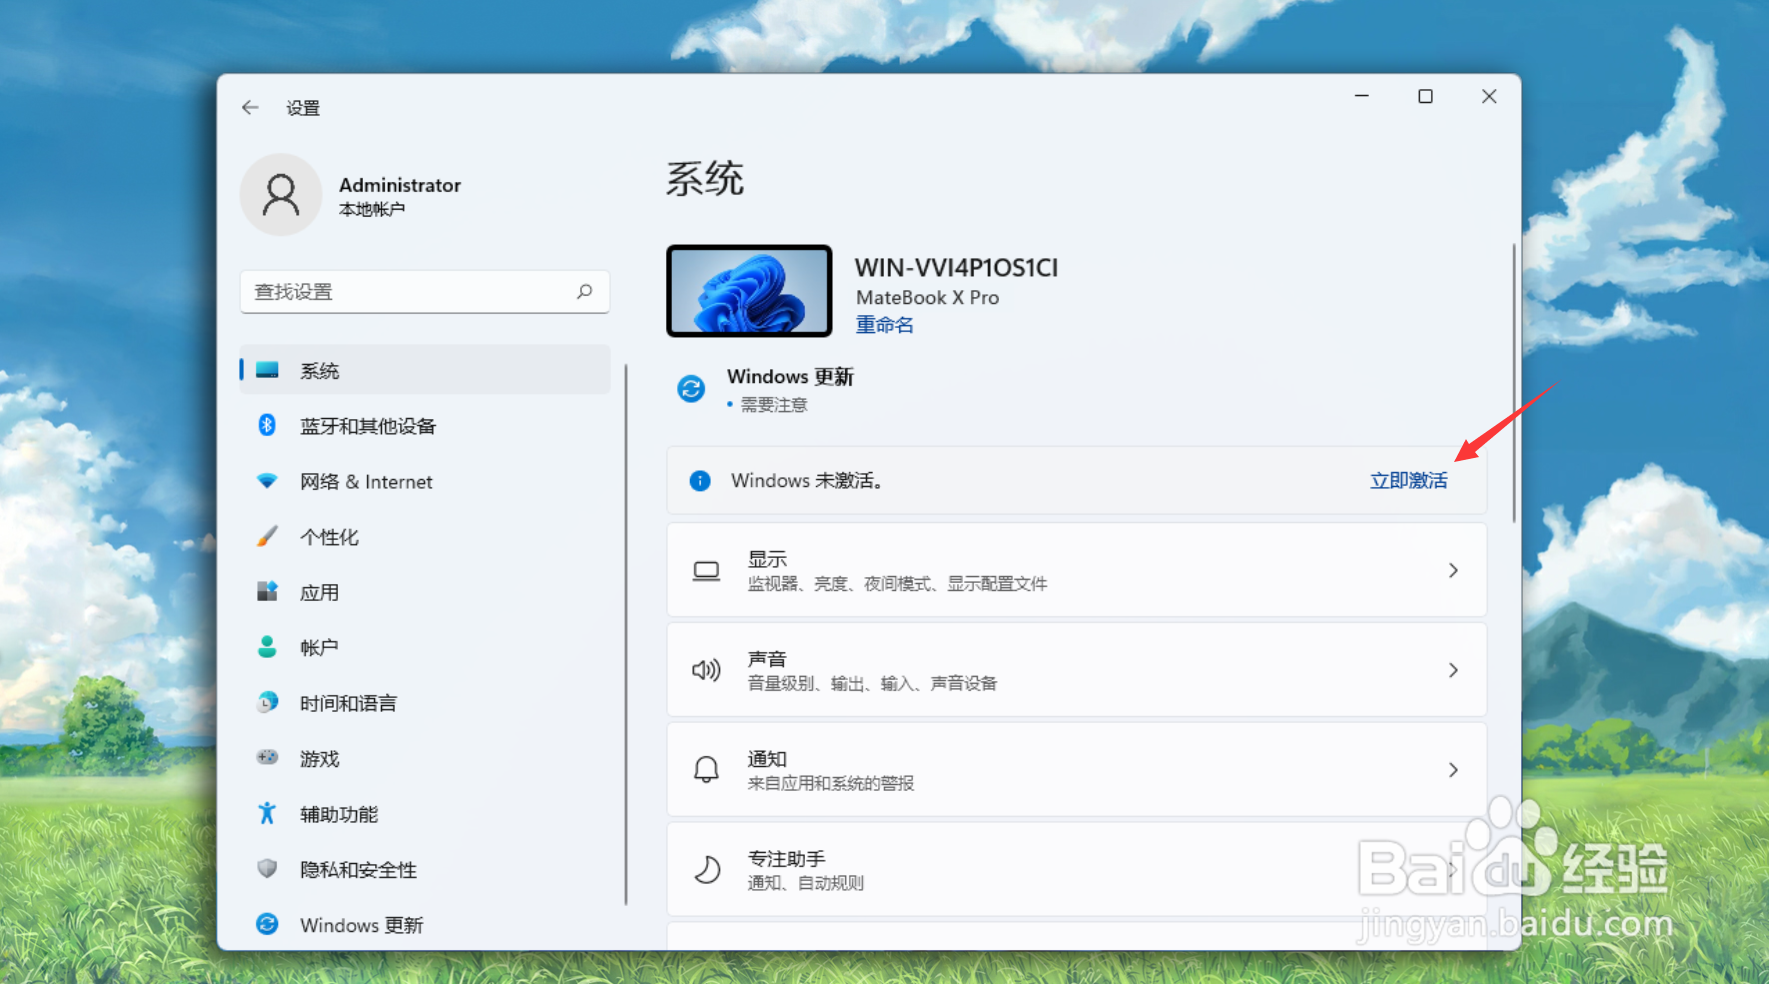
Task: Click the 查找设置 search field
Action: click(x=425, y=291)
